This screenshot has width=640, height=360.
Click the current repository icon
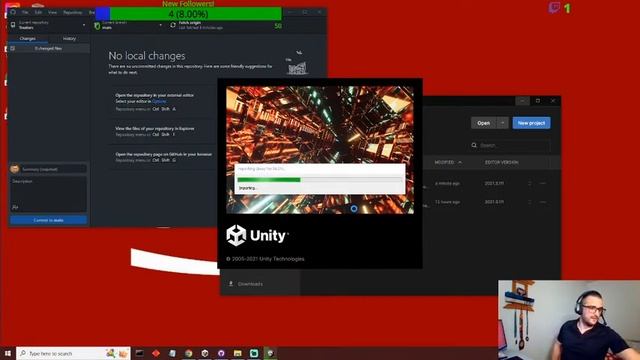tap(13, 25)
